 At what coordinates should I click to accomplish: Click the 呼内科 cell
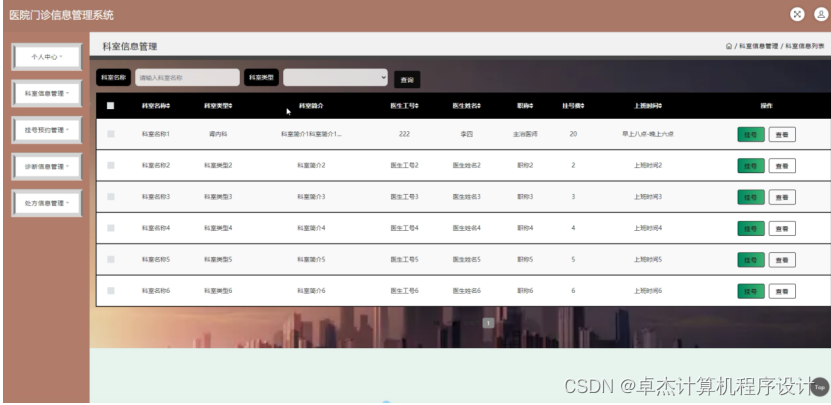tap(218, 134)
